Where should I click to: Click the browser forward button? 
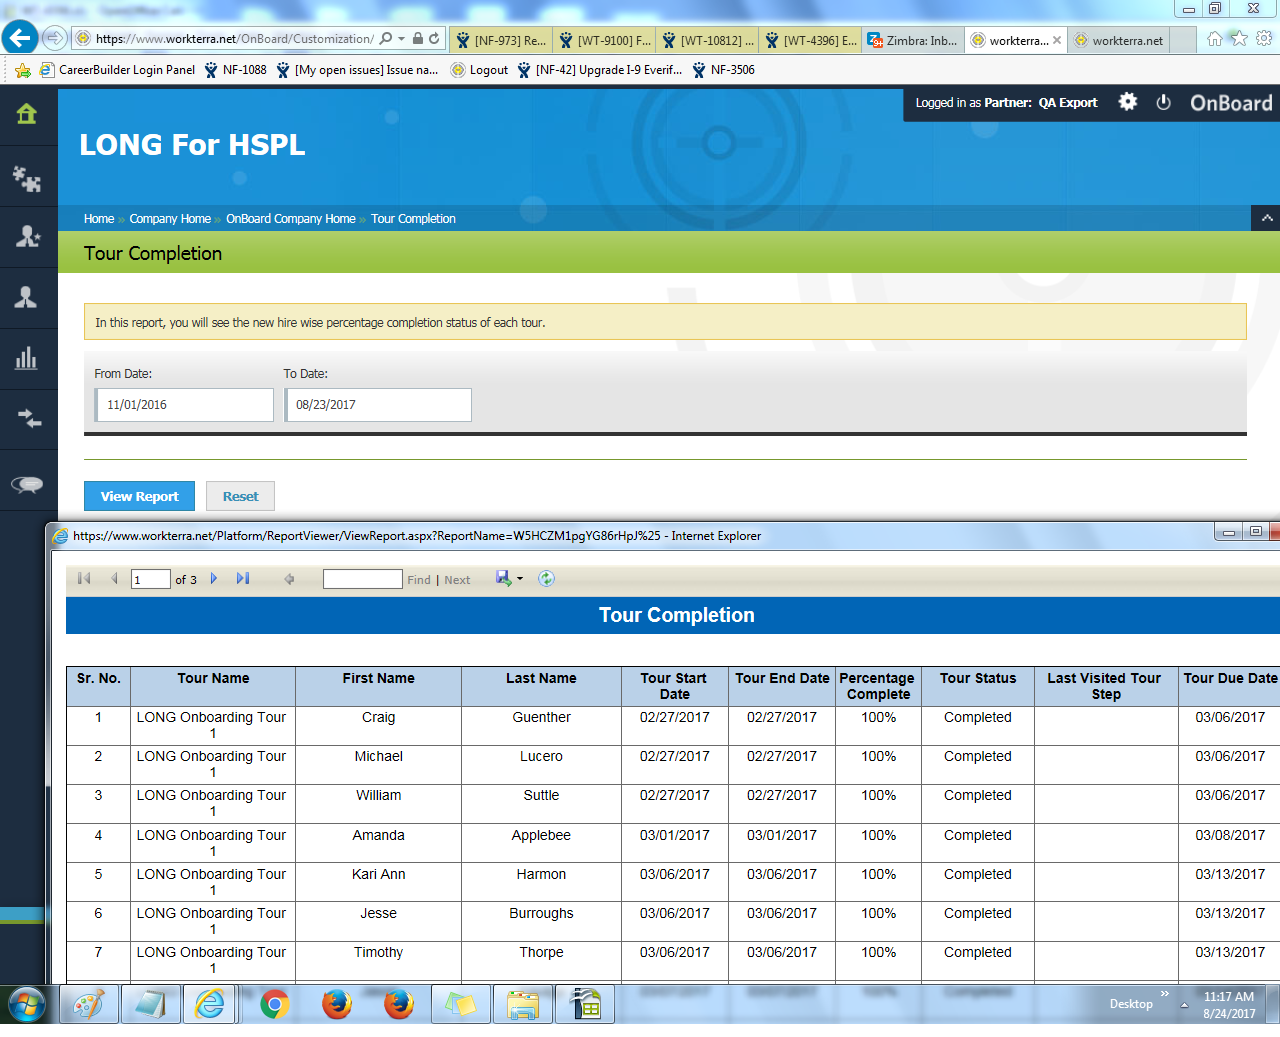[55, 38]
